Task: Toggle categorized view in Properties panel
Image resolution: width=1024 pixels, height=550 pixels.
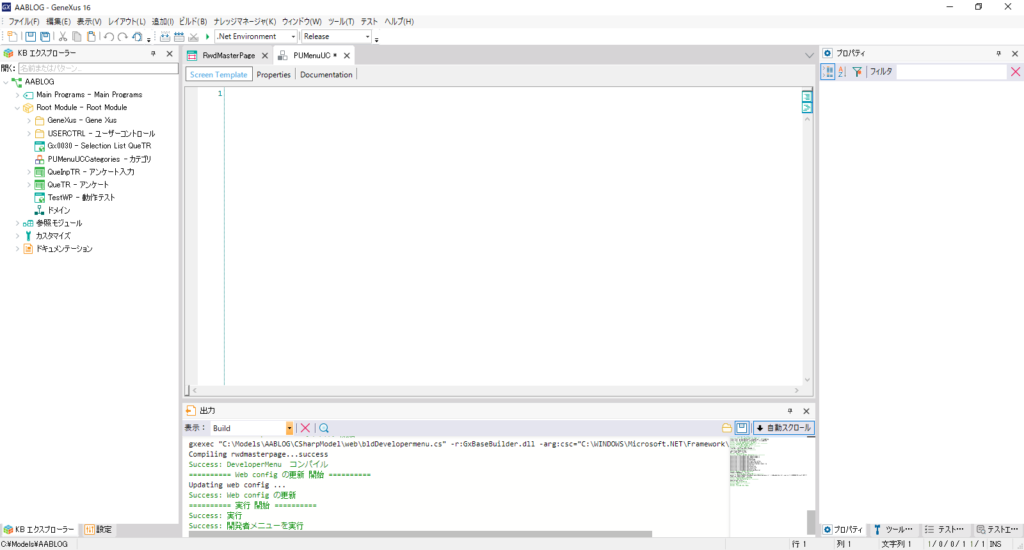Action: pyautogui.click(x=827, y=72)
